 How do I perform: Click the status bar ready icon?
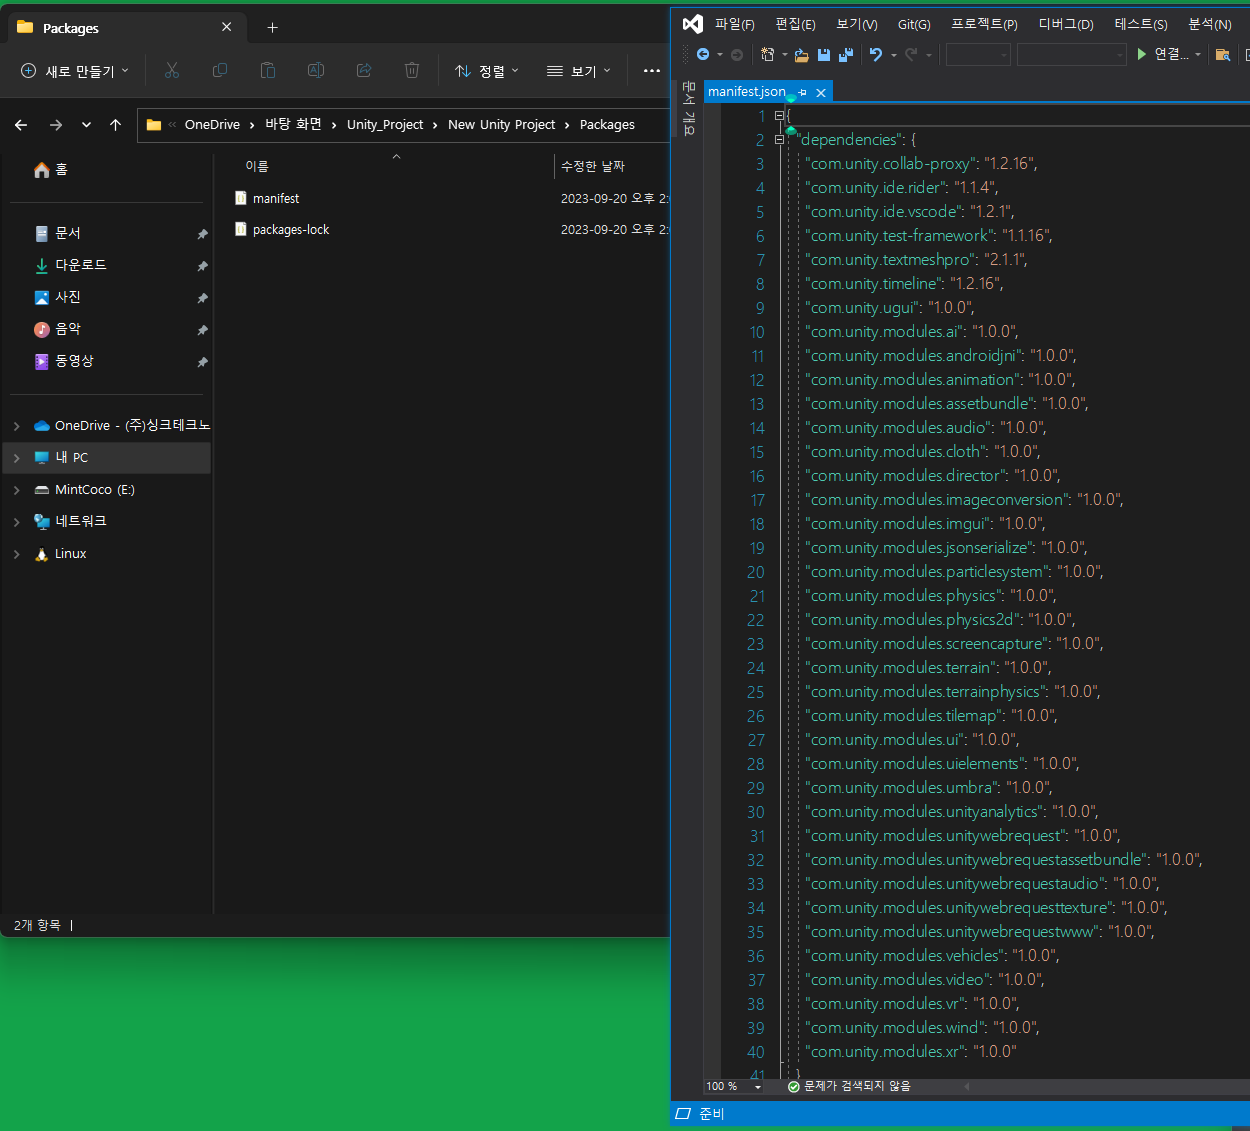(x=684, y=1113)
